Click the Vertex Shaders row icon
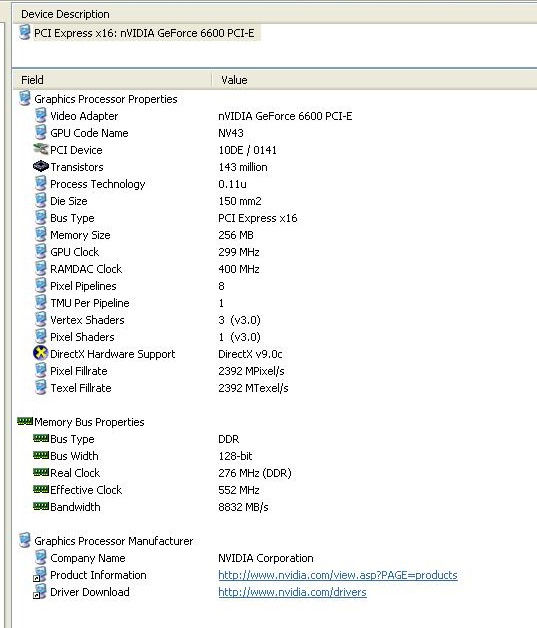Viewport: 537px width, 628px height. [x=40, y=320]
